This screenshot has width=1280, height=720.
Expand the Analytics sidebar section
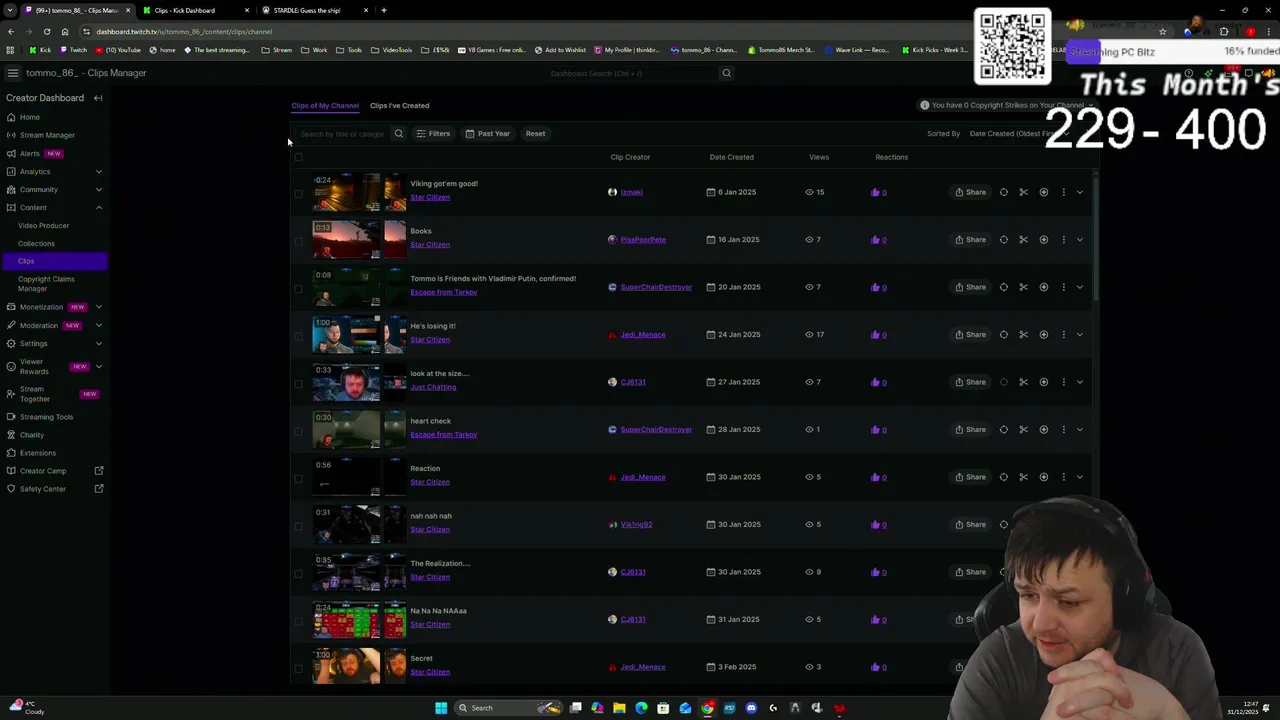coord(98,172)
